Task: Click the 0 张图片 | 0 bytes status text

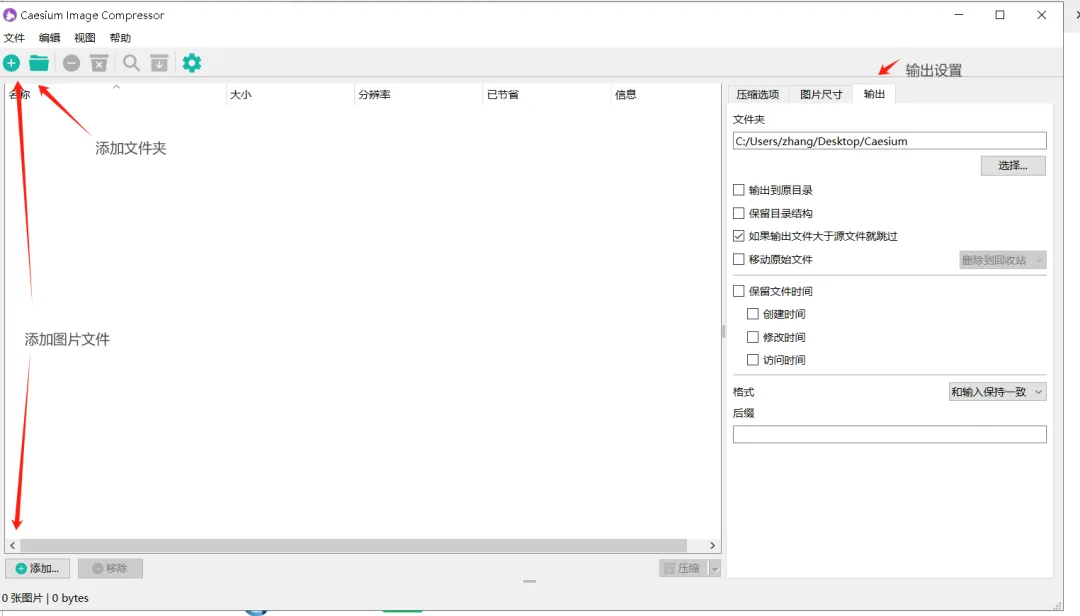Action: pos(45,598)
